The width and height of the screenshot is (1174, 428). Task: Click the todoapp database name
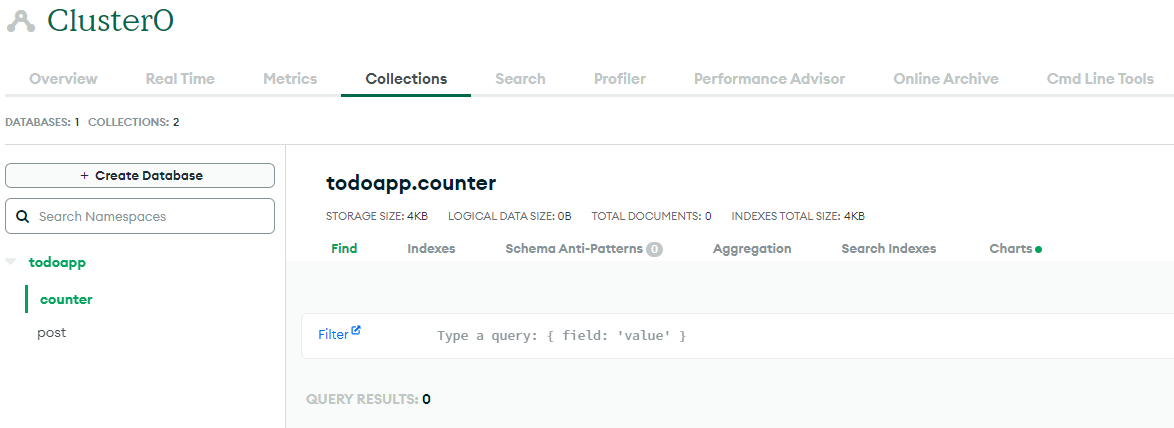click(x=57, y=263)
